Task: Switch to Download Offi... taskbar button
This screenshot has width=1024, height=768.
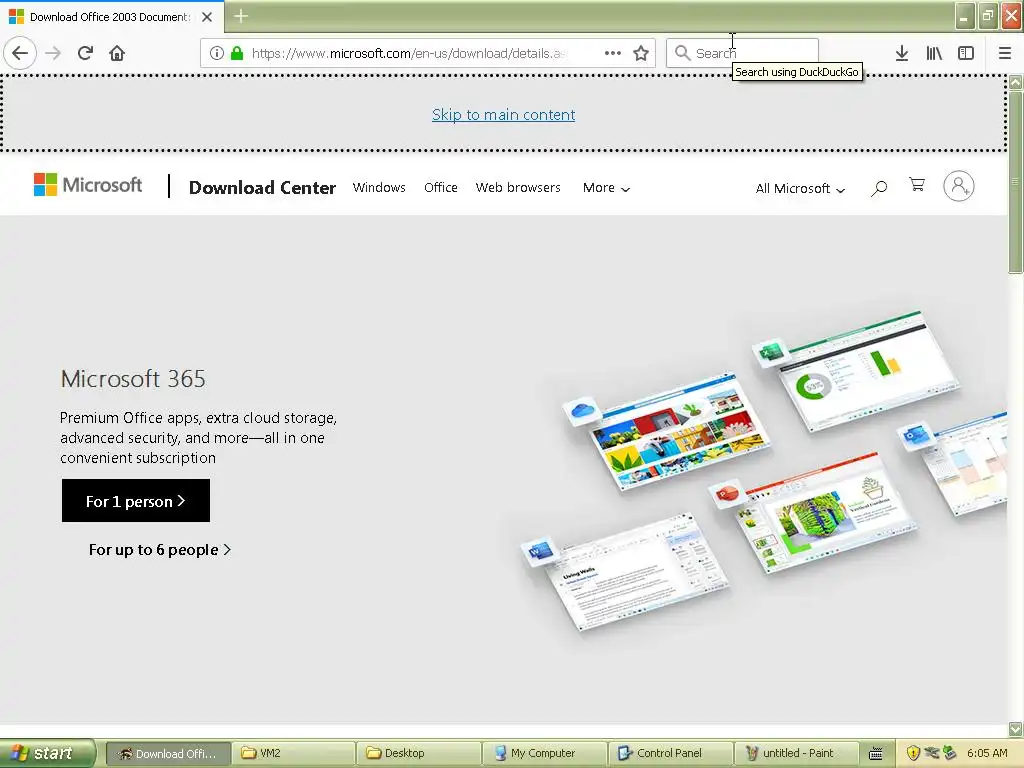Action: pos(168,754)
